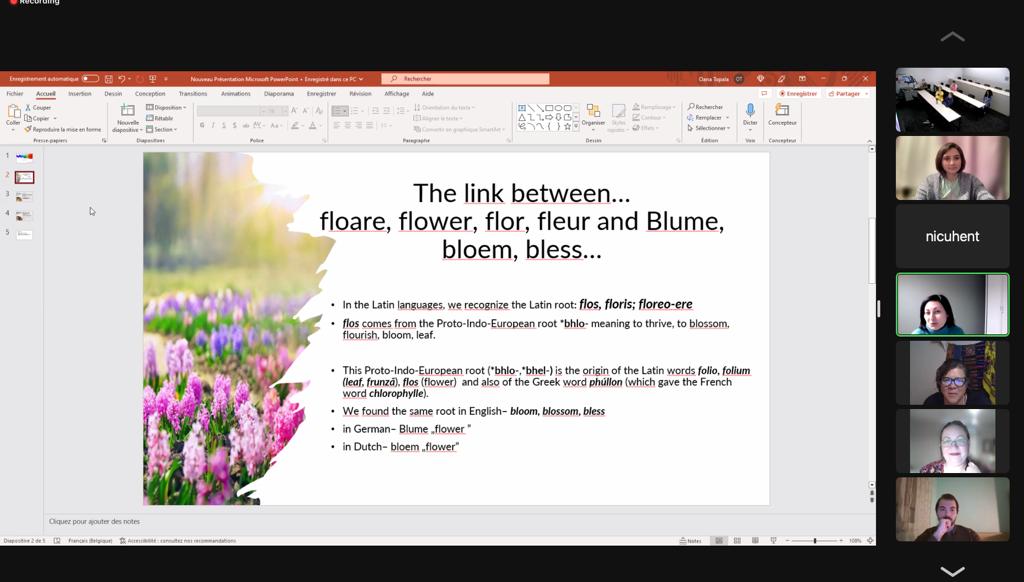Toggle the Enregistrement automatique switch

coord(90,79)
